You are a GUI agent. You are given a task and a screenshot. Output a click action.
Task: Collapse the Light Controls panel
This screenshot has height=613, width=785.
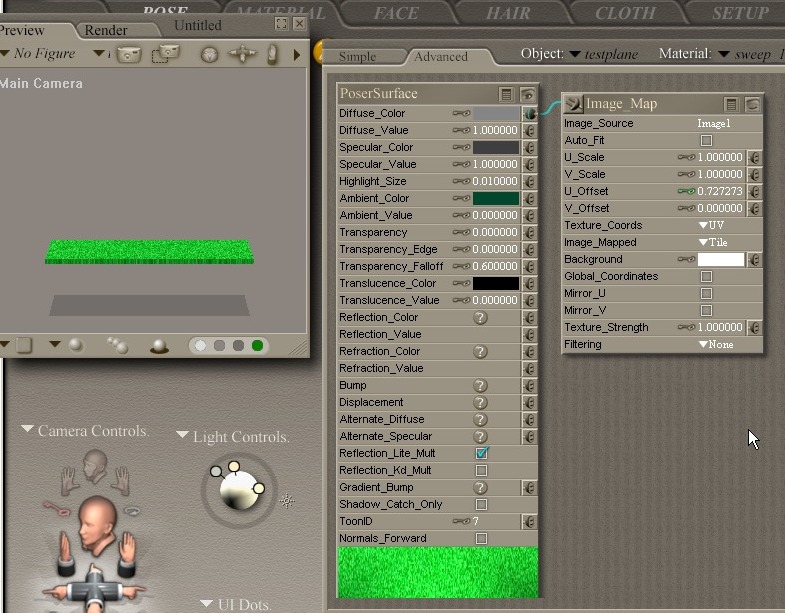tap(182, 435)
